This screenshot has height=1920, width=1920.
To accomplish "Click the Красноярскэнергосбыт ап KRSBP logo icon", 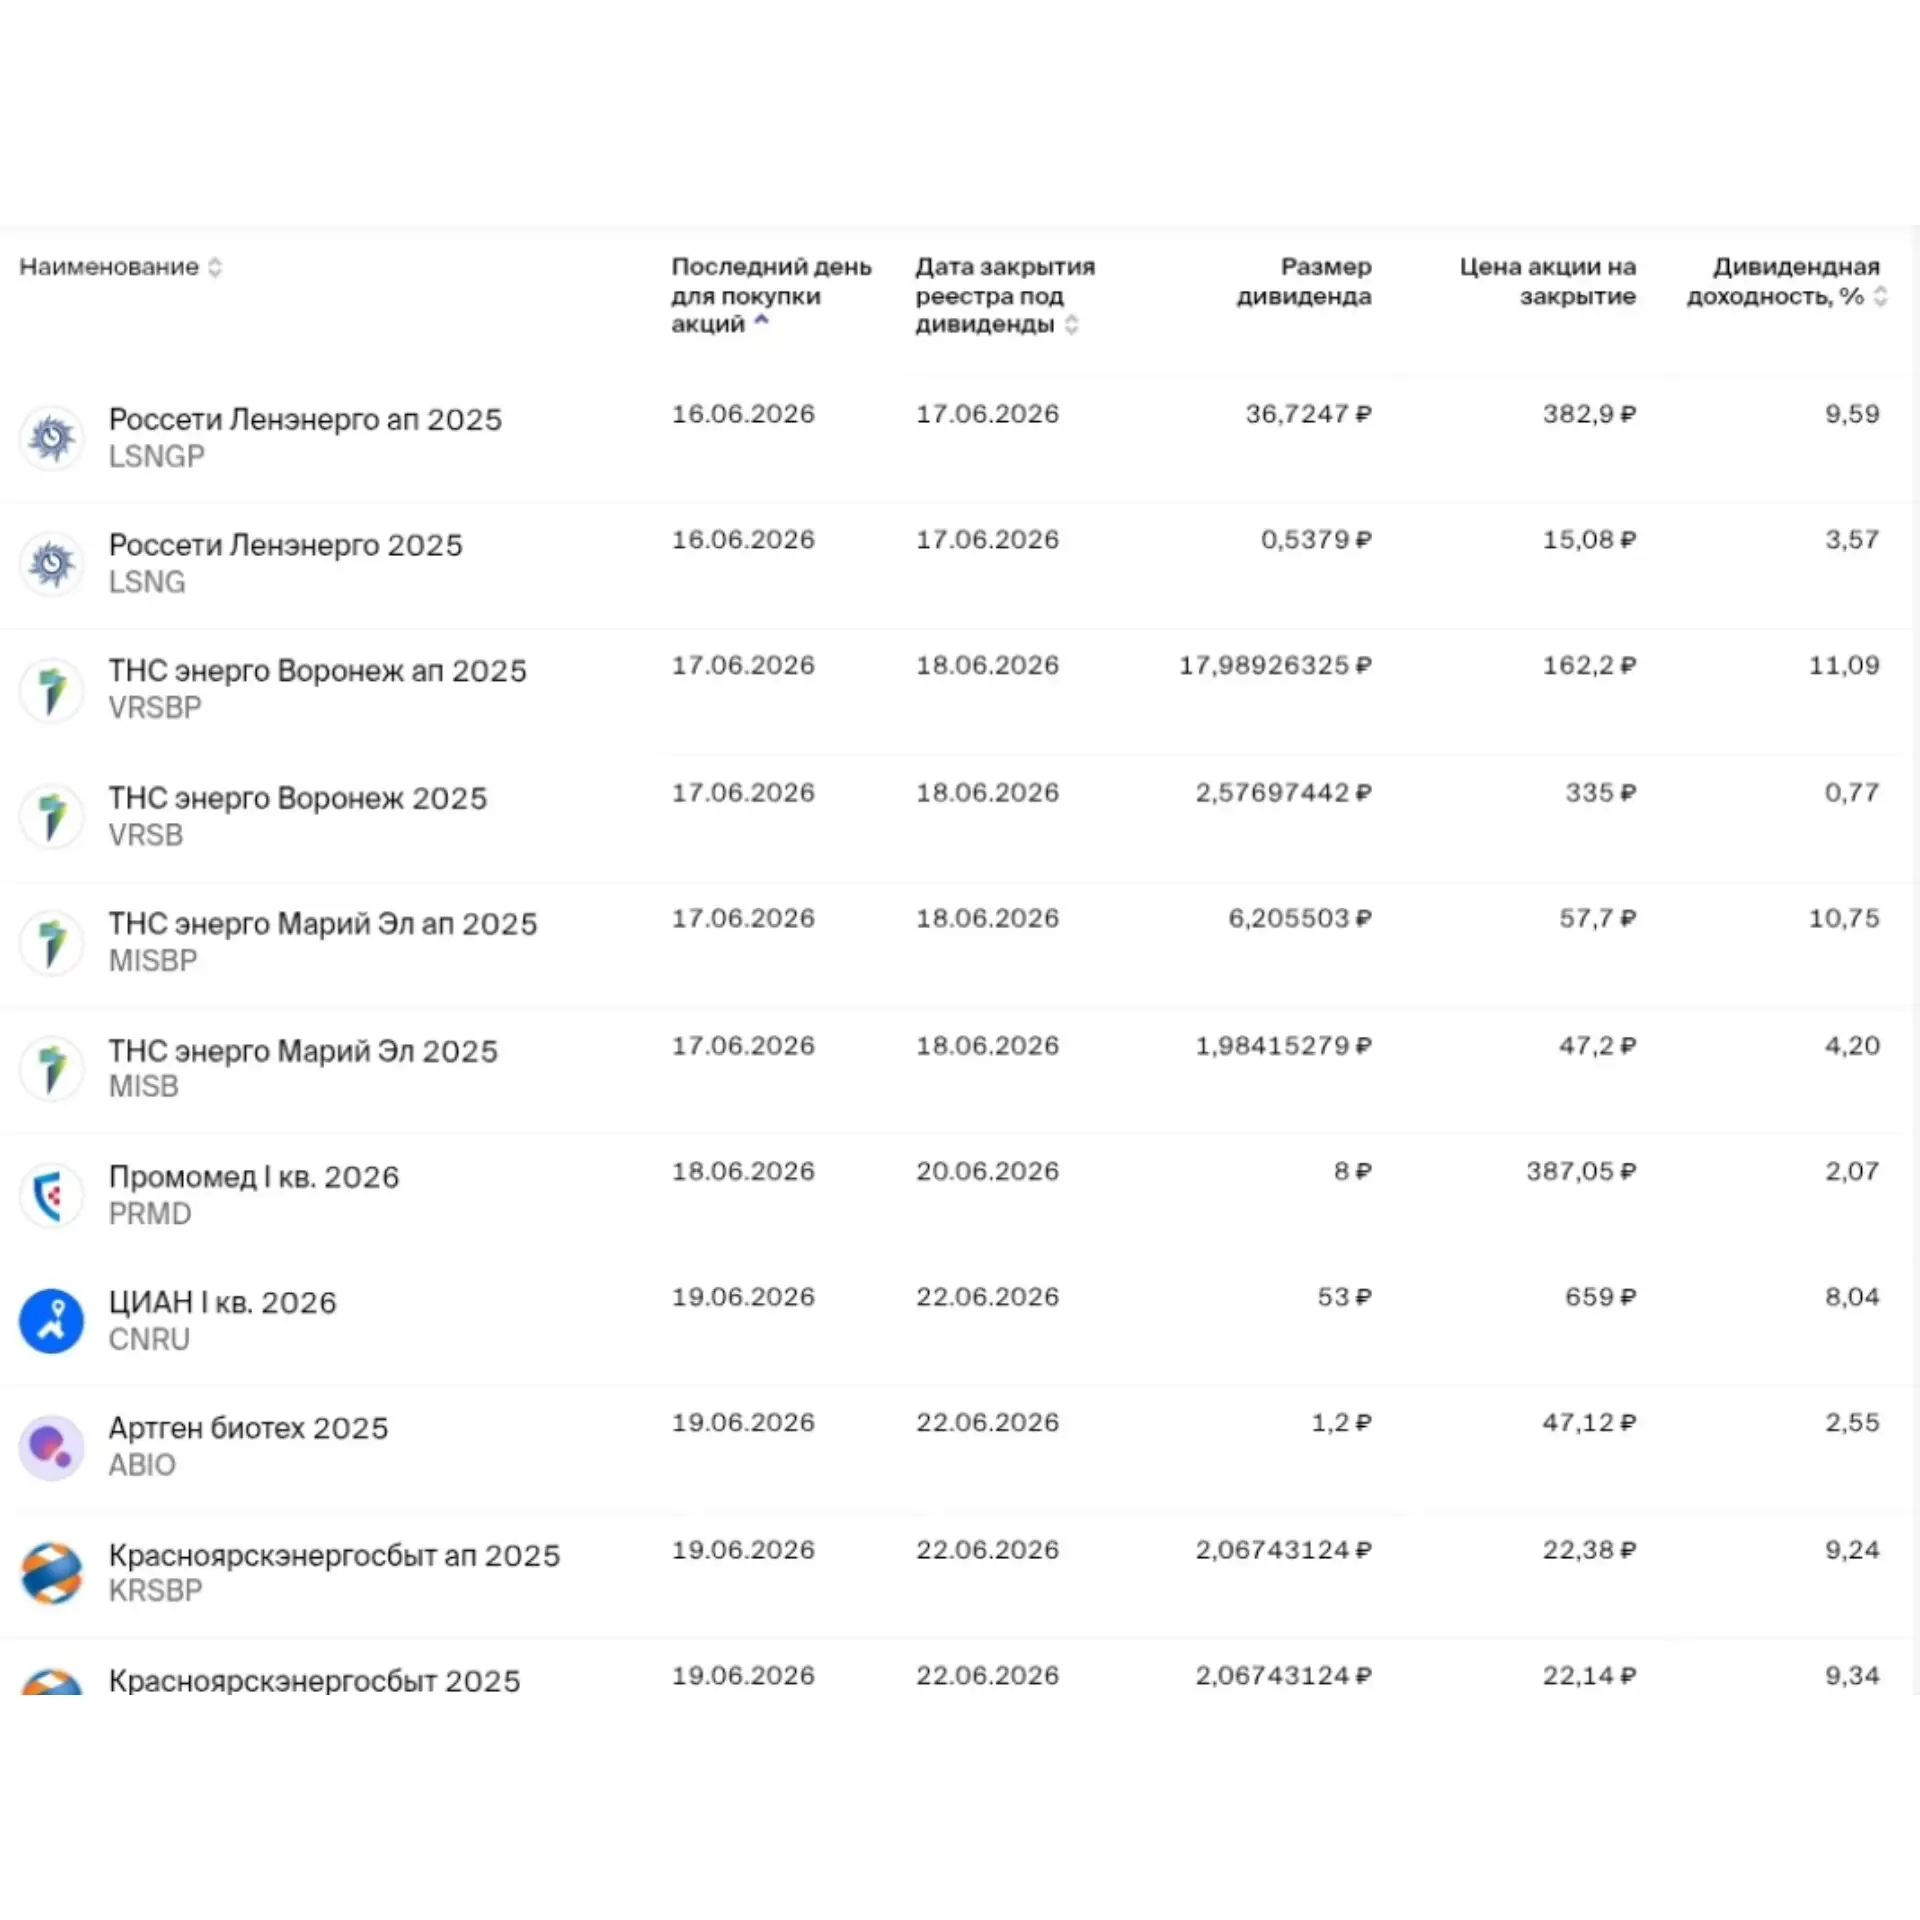I will [x=51, y=1573].
